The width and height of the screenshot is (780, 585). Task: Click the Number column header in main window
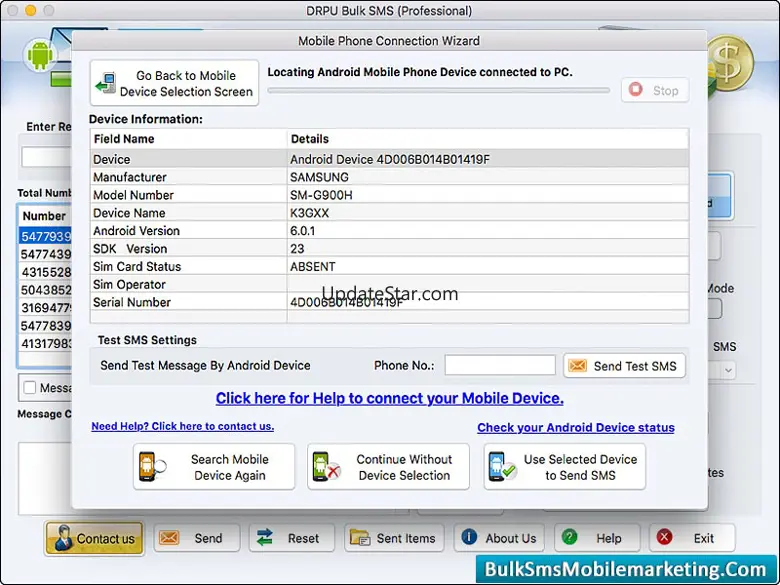pos(45,216)
